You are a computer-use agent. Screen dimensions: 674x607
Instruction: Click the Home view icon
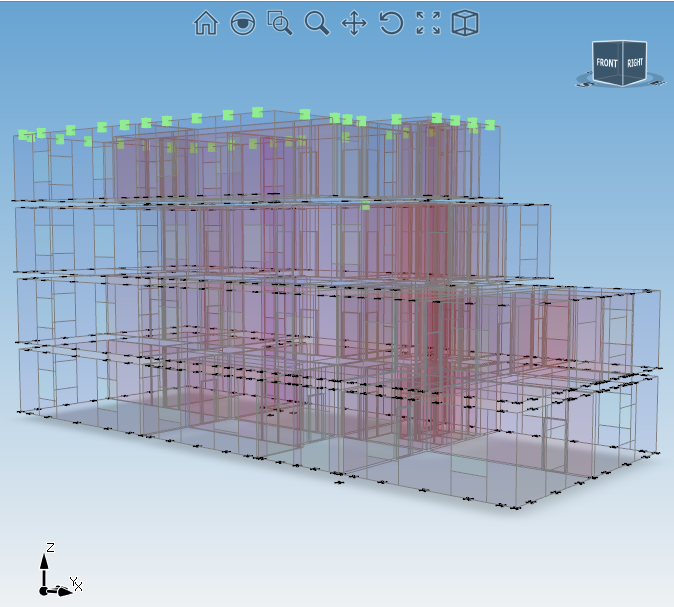coord(205,23)
